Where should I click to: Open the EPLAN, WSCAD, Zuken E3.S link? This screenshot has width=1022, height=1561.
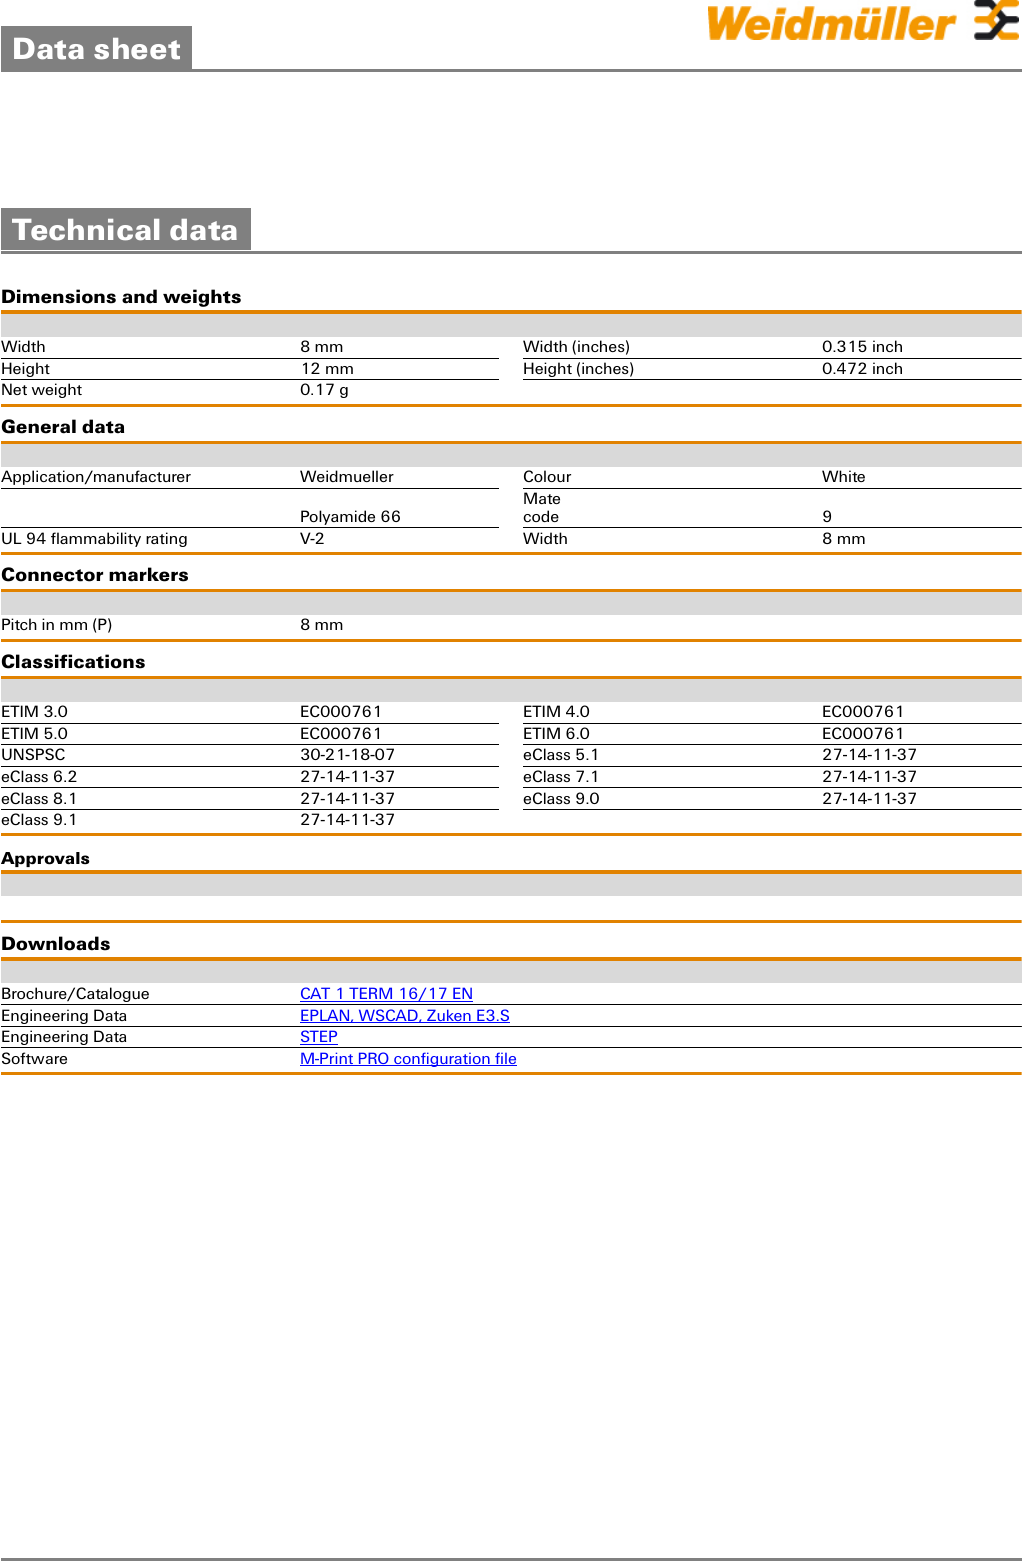tap(404, 1016)
